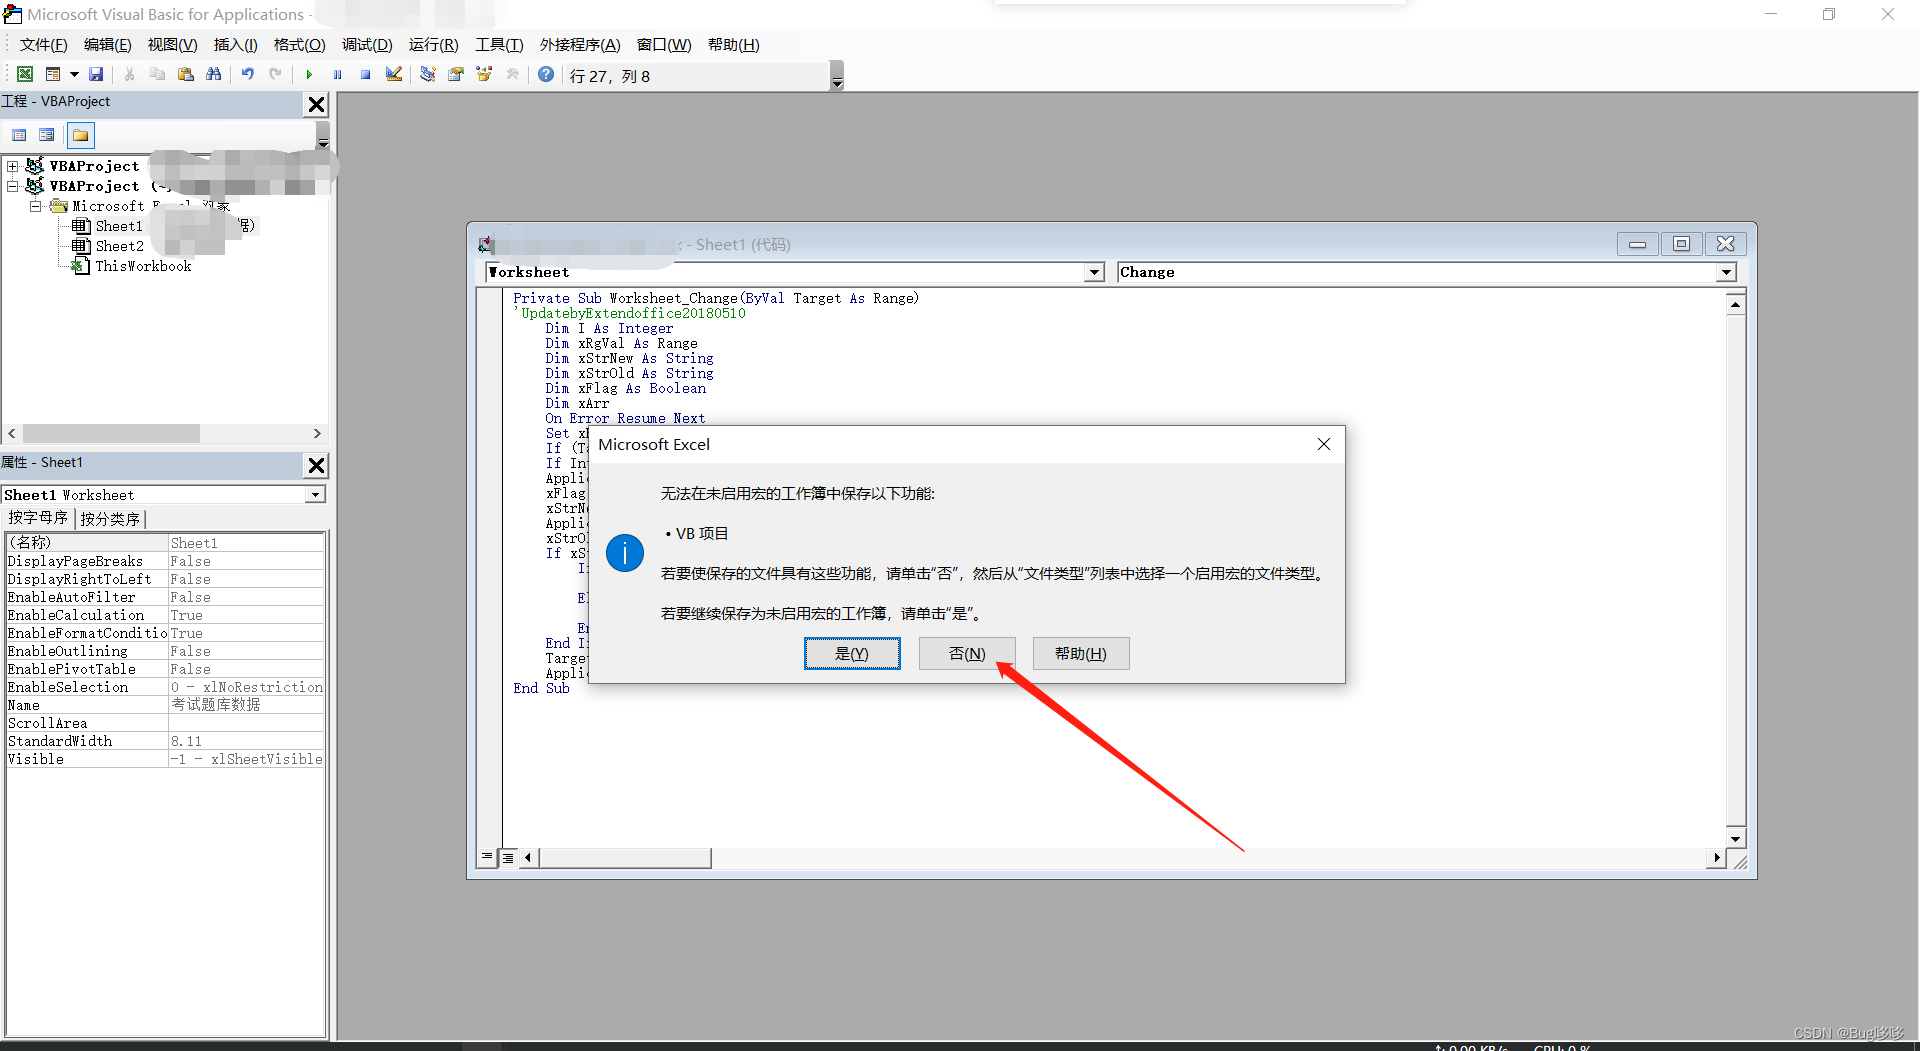1920x1051 pixels.
Task: Click the blue Help question mark icon
Action: pyautogui.click(x=546, y=75)
